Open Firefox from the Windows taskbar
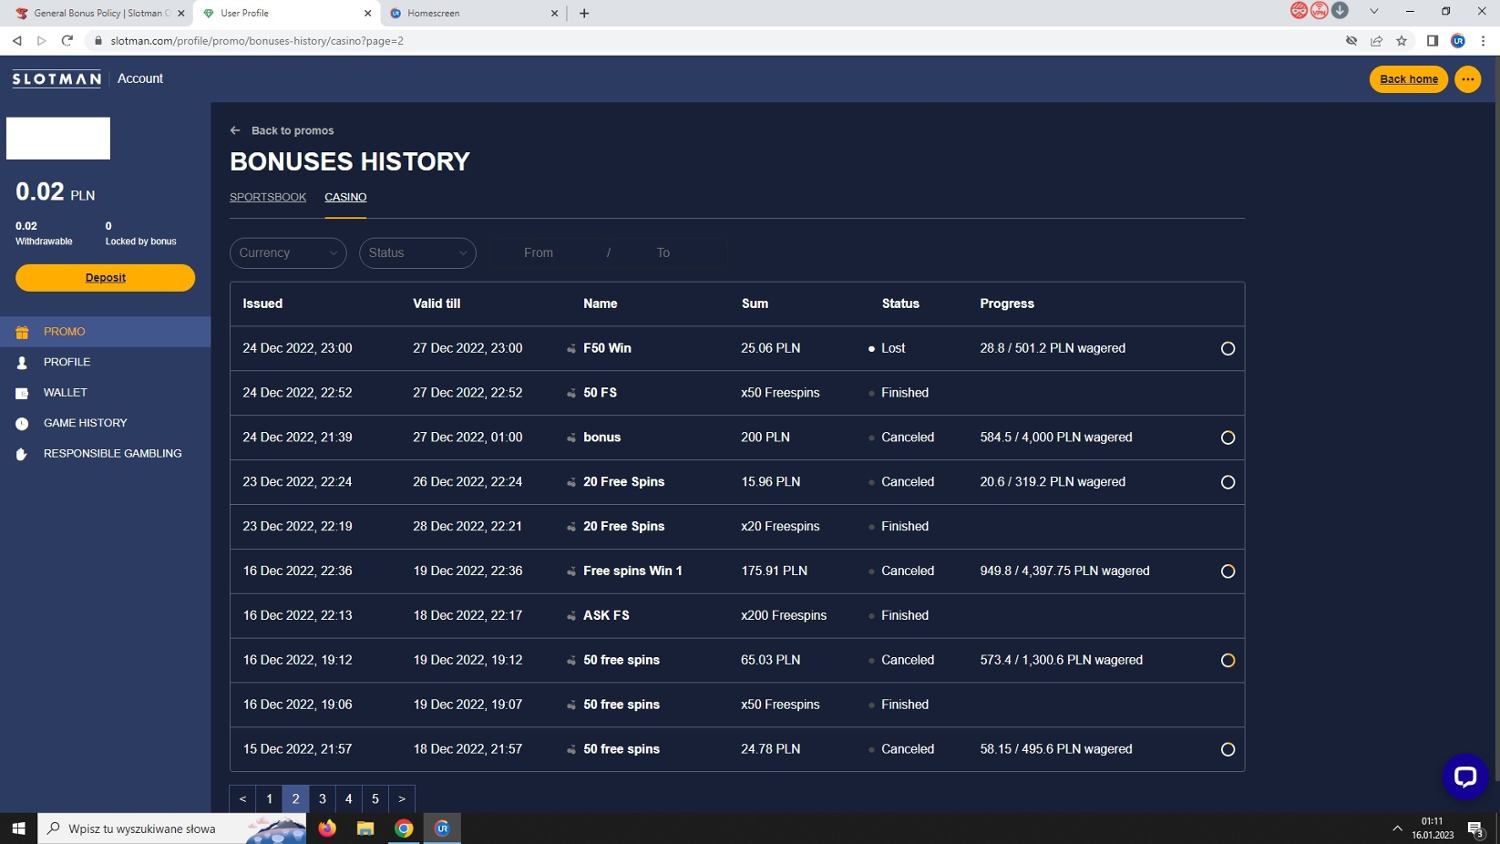This screenshot has width=1500, height=844. coord(327,828)
